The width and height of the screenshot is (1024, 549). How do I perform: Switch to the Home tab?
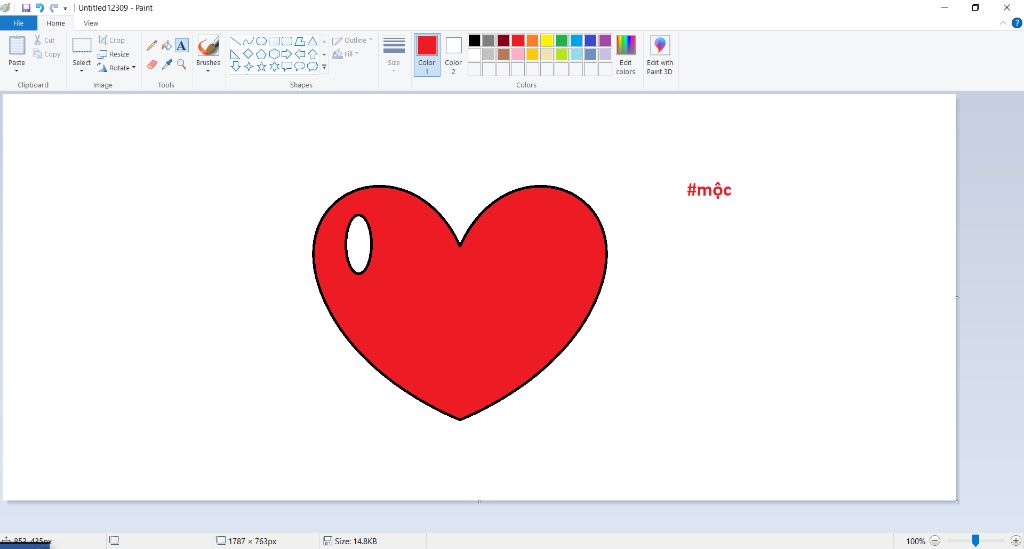(56, 23)
